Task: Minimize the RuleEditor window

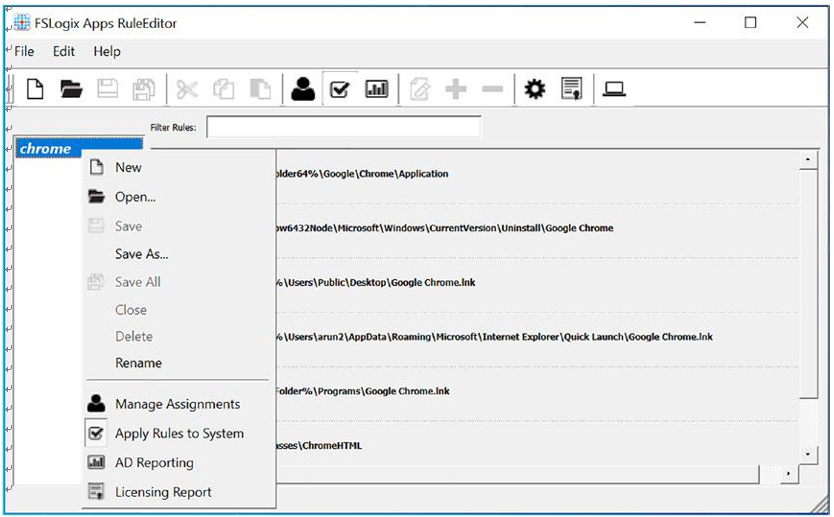Action: [x=700, y=22]
